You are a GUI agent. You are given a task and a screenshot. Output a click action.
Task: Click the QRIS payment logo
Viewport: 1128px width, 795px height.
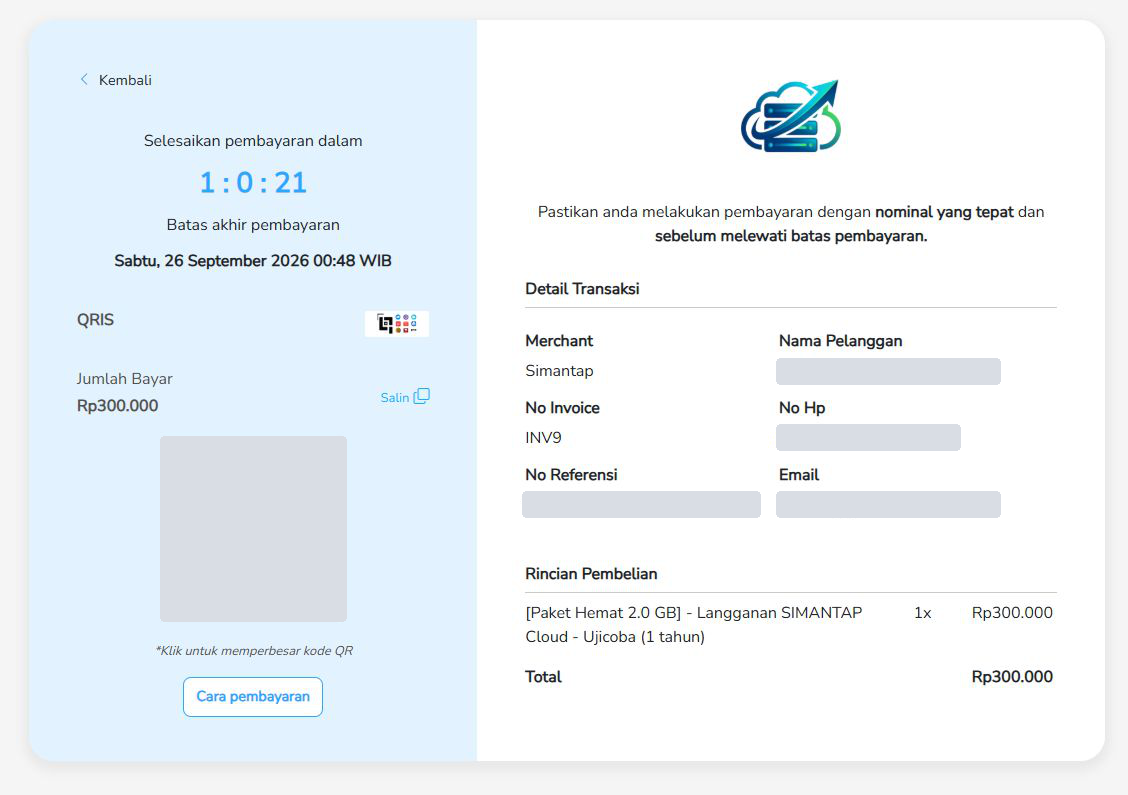coord(396,324)
